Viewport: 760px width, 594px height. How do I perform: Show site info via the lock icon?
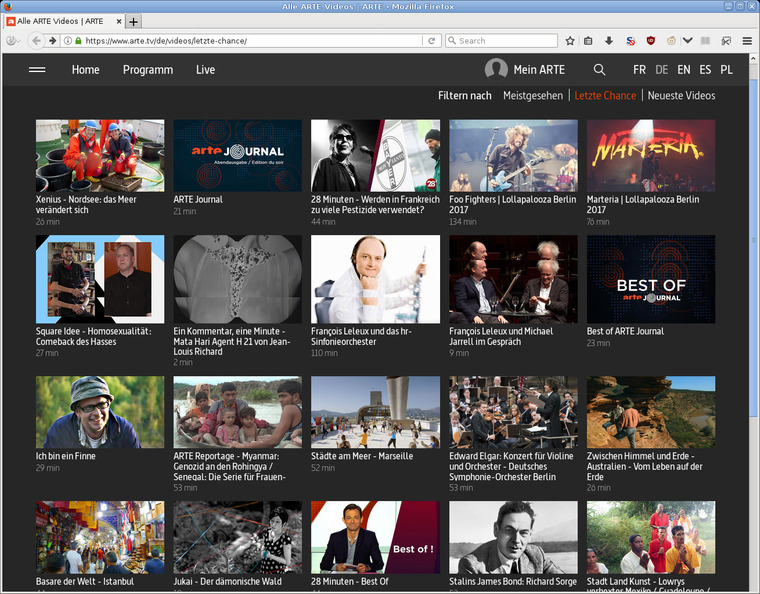[x=78, y=41]
